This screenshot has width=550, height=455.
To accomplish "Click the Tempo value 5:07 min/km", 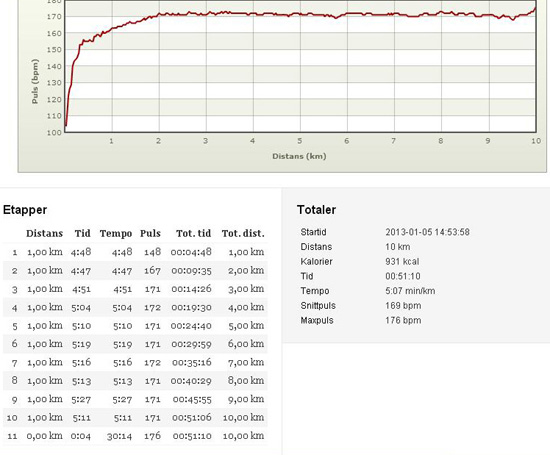I will (x=410, y=291).
